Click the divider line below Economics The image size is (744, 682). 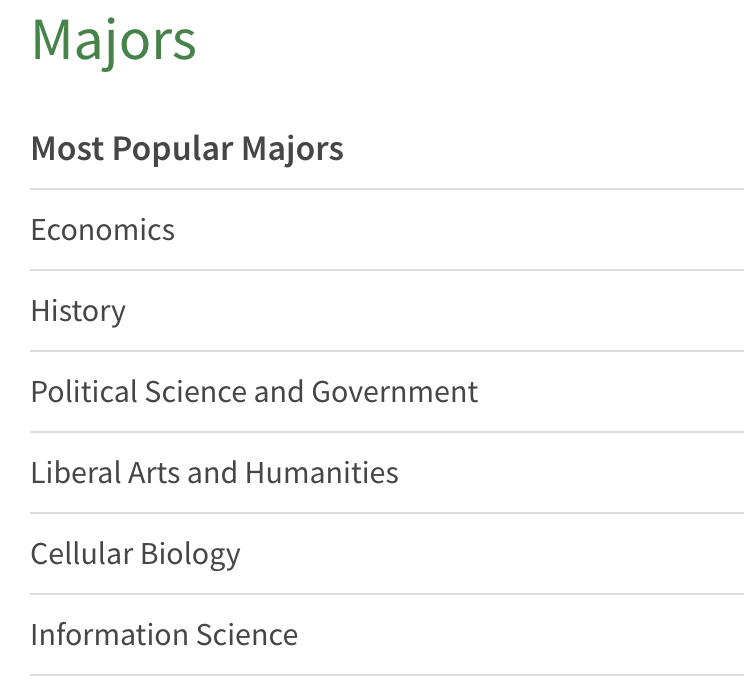click(x=387, y=270)
